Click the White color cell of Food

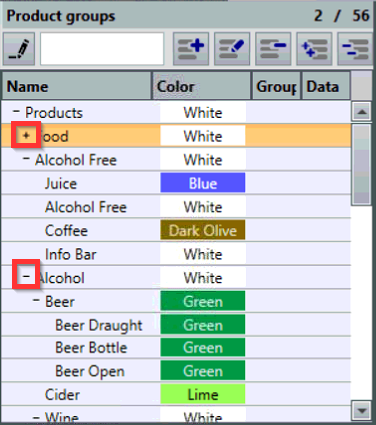tap(203, 136)
